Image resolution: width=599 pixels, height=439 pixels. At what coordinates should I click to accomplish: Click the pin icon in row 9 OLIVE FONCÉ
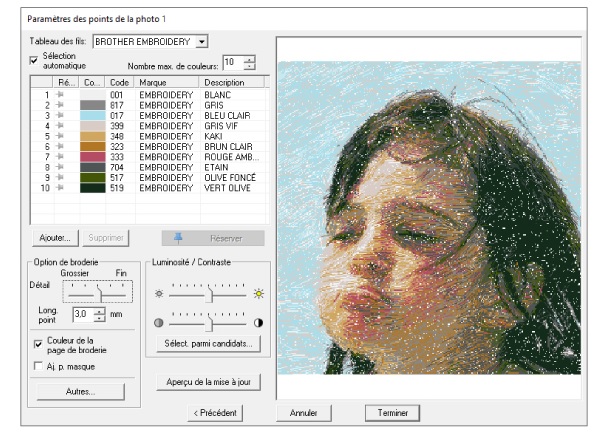click(x=60, y=177)
